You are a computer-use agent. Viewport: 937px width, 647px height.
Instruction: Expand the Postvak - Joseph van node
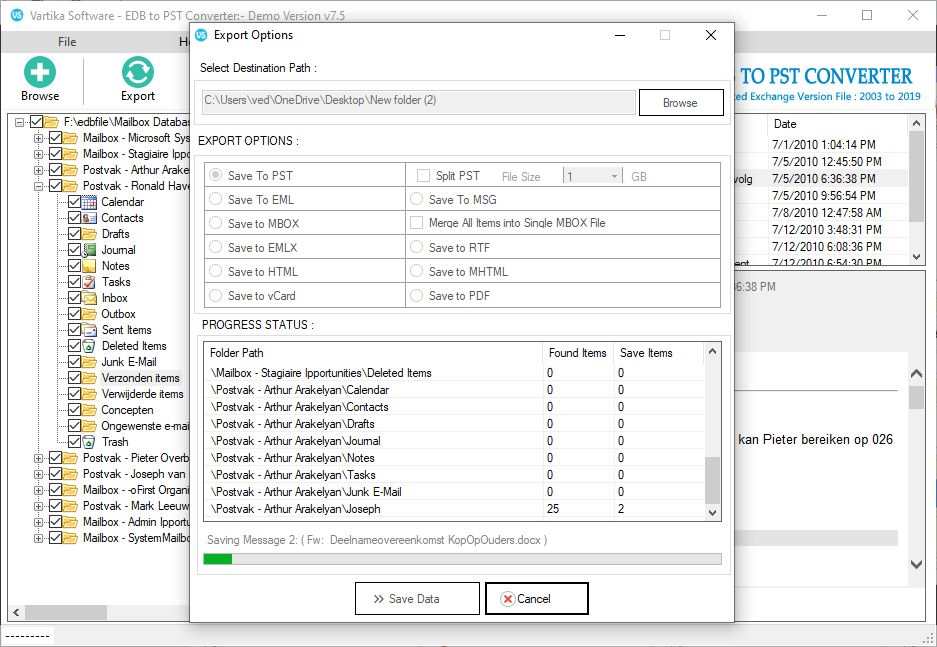(x=38, y=474)
